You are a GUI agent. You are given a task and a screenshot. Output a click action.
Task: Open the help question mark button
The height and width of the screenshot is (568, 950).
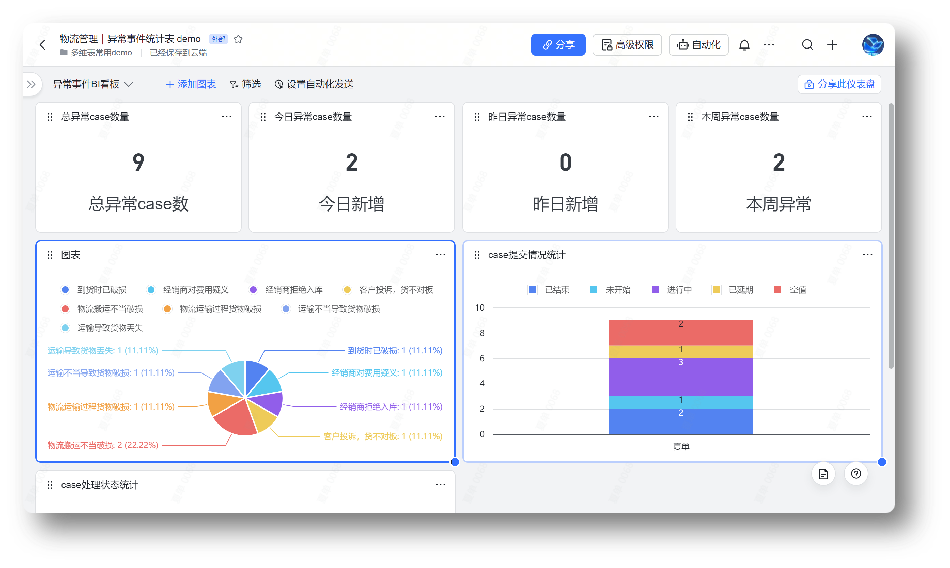[x=855, y=474]
